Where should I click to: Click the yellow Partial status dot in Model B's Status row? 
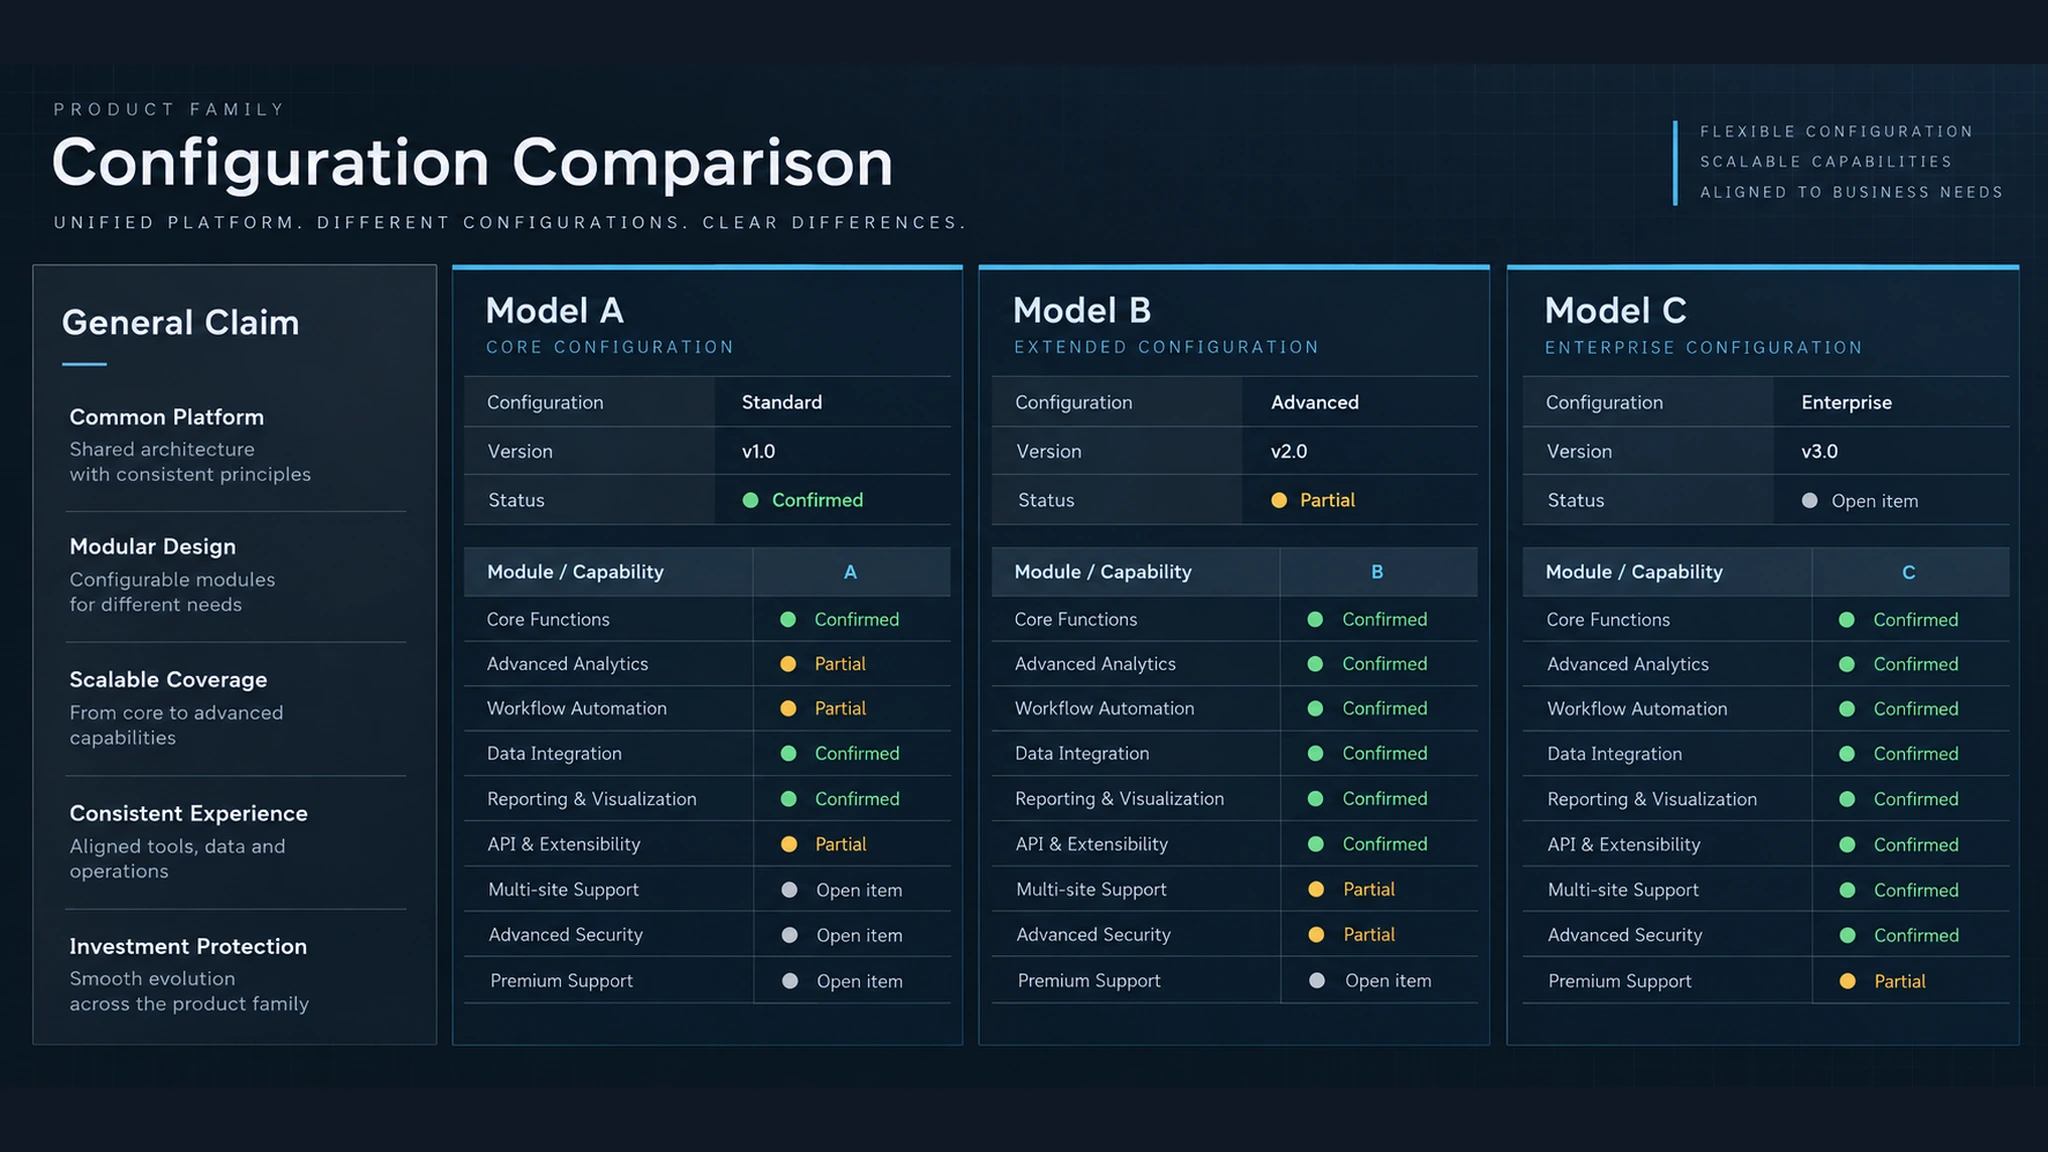tap(1278, 500)
